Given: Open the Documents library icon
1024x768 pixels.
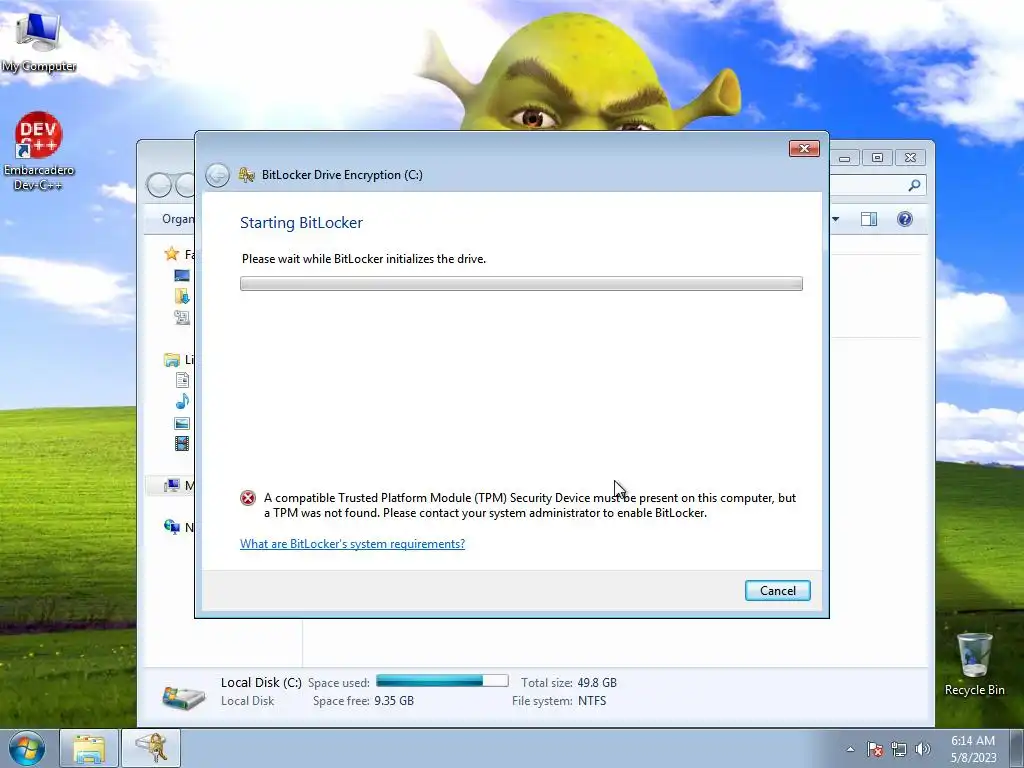Looking at the screenshot, I should click(x=182, y=380).
